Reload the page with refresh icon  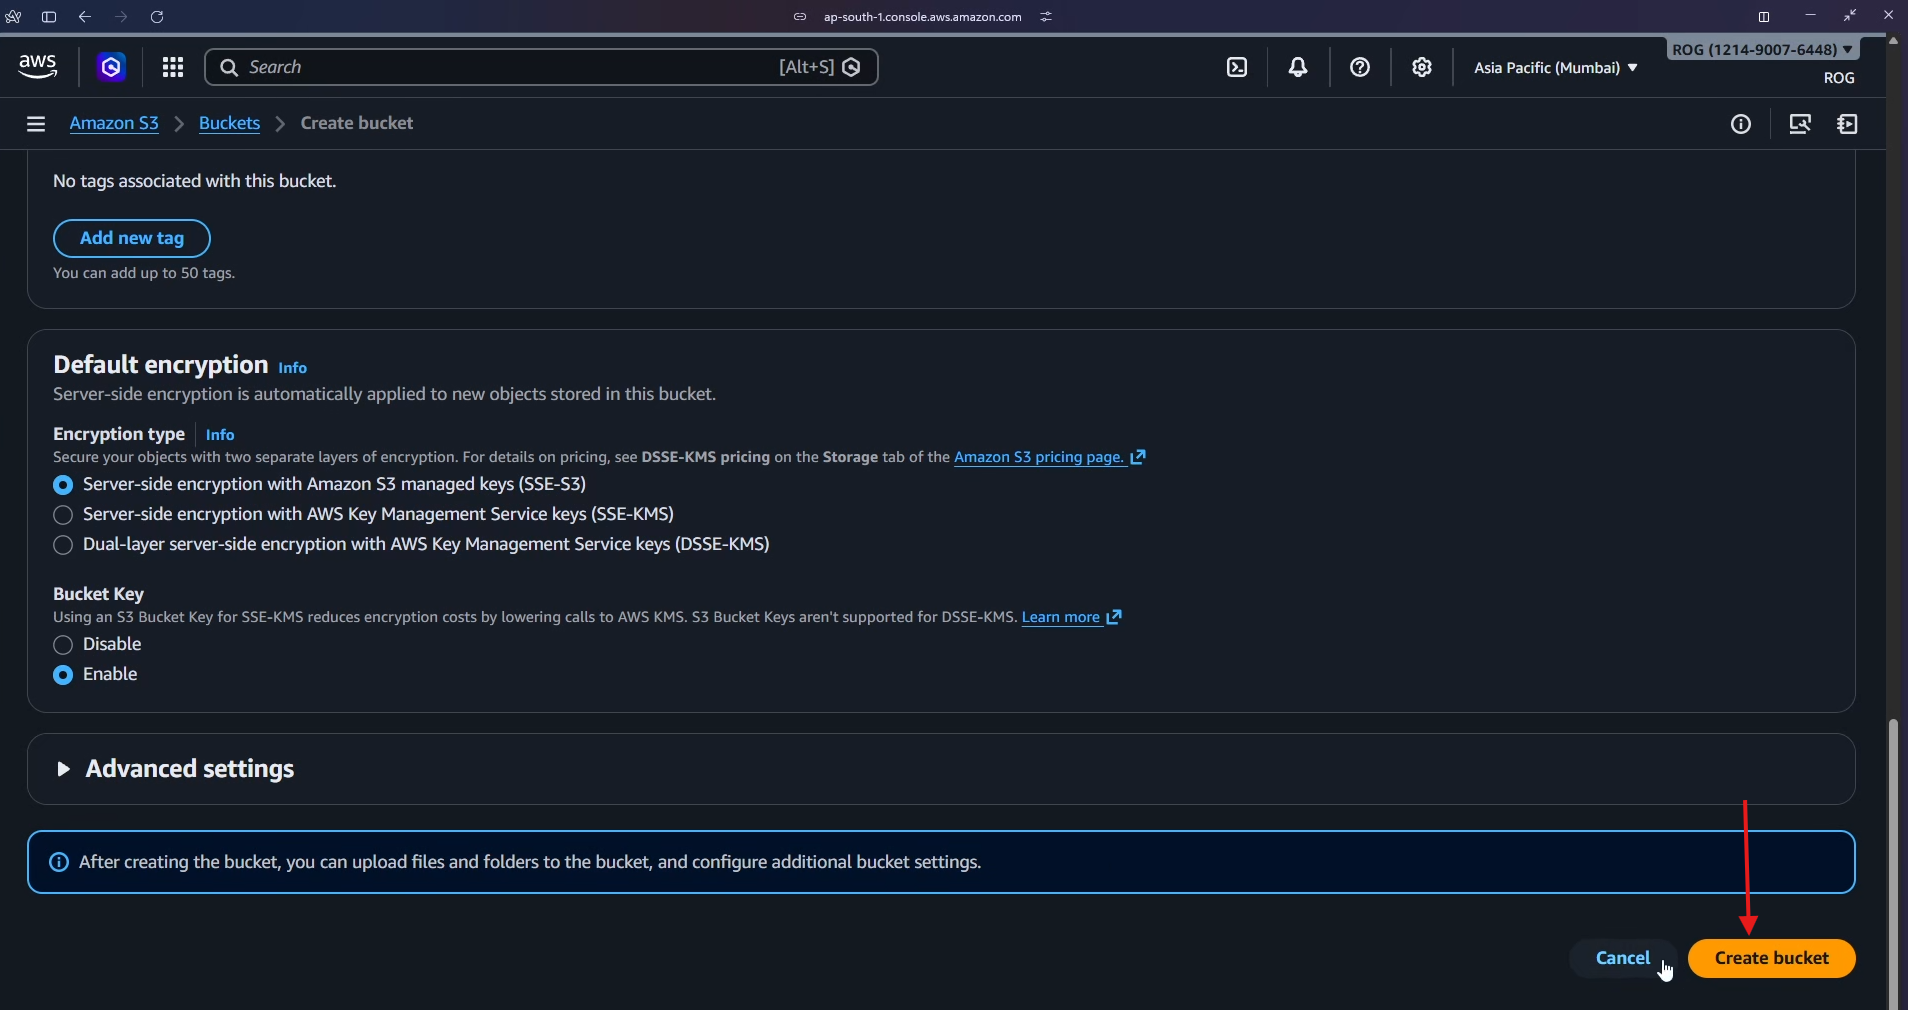click(157, 17)
